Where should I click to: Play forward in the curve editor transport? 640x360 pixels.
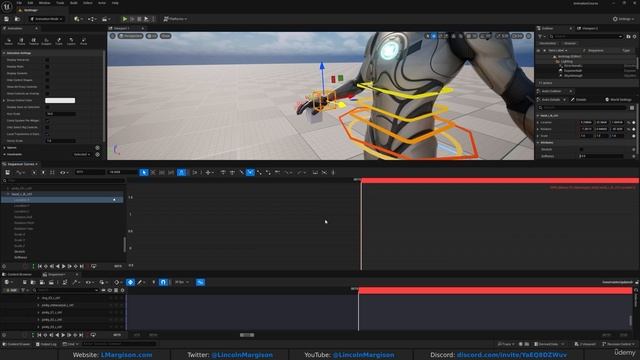[63, 266]
